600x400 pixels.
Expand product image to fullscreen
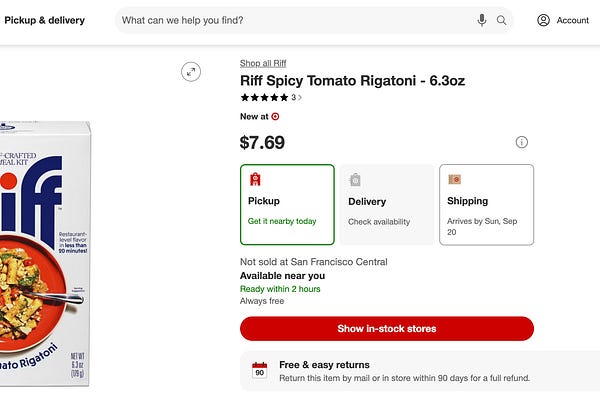[191, 72]
